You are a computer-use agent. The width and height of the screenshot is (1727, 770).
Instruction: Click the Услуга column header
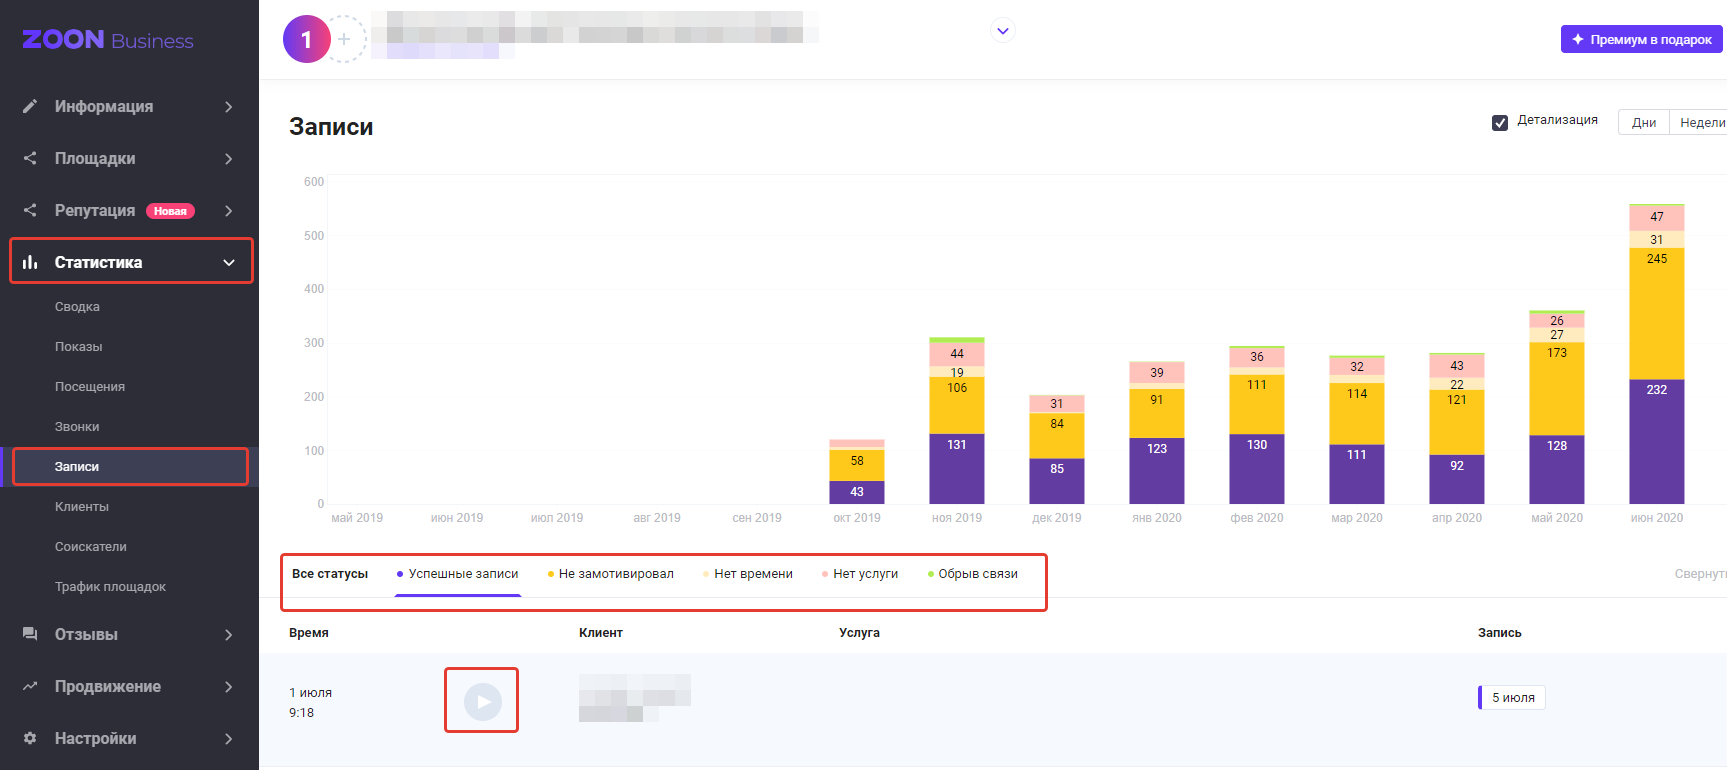click(859, 633)
